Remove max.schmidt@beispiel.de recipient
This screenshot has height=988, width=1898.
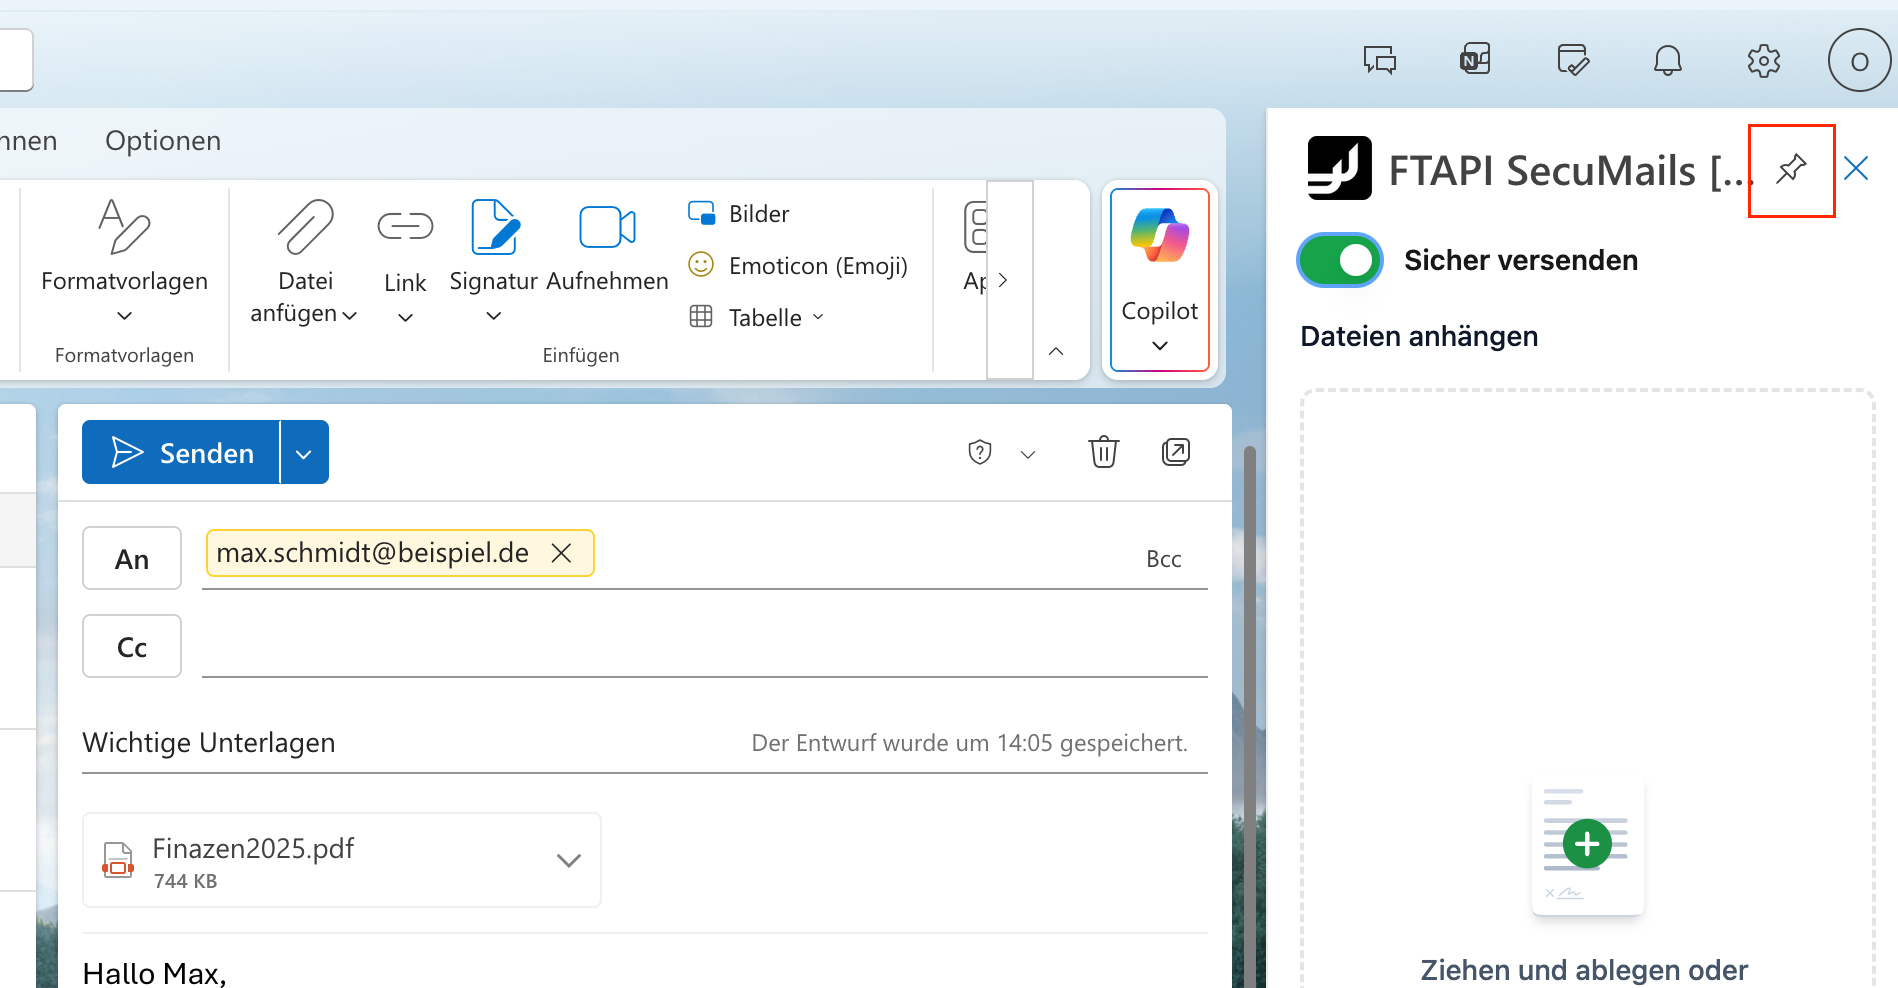point(562,553)
